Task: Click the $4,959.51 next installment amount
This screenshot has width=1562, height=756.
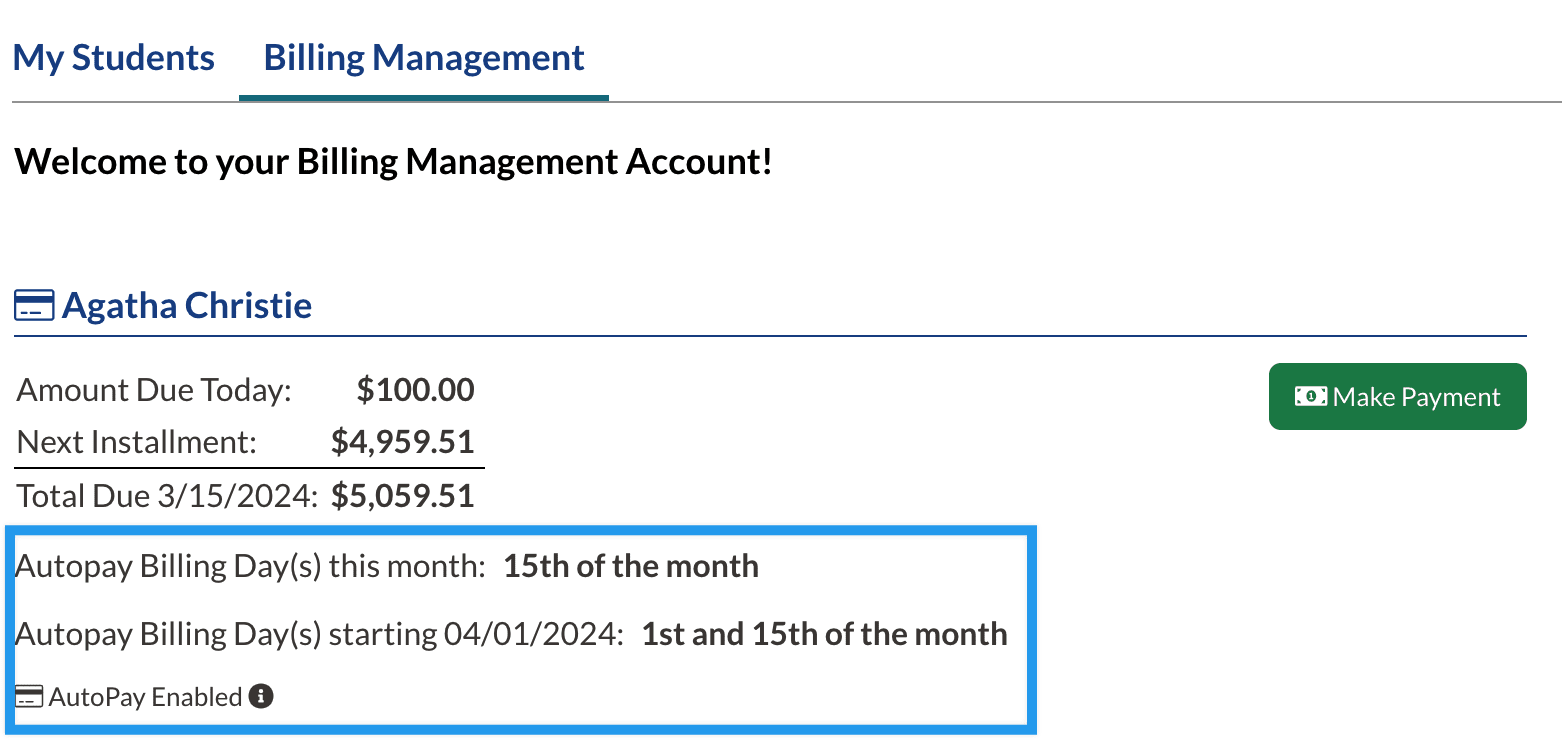Action: (402, 442)
